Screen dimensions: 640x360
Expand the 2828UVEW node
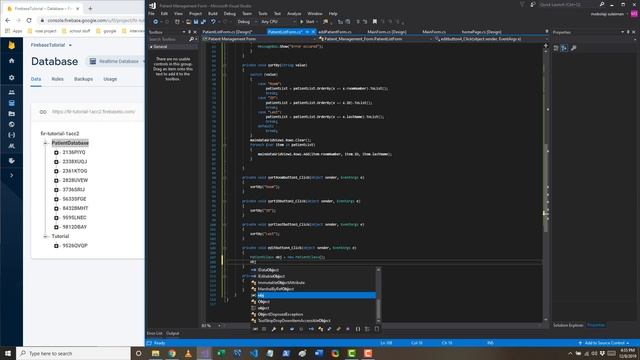pos(56,180)
